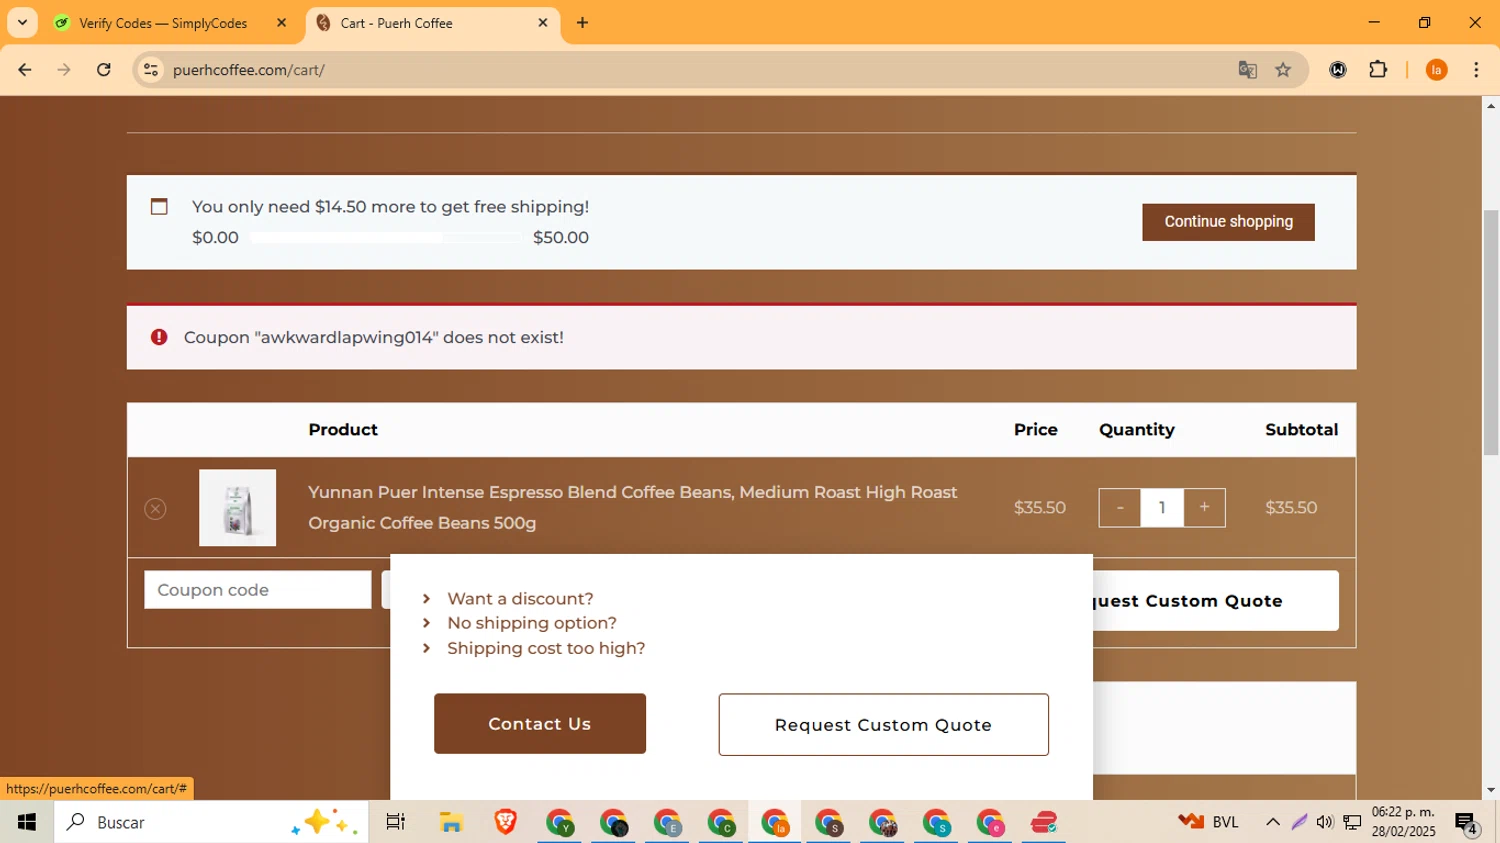Click the scrollbar up arrow
The height and width of the screenshot is (843, 1500).
(1491, 105)
